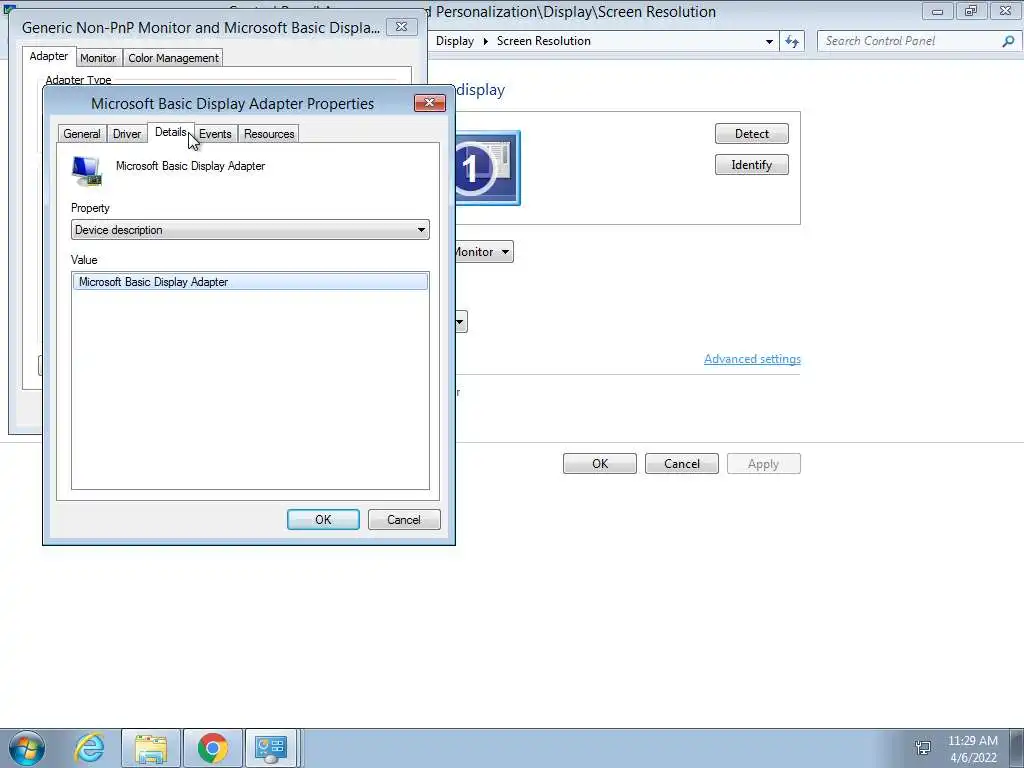The width and height of the screenshot is (1024, 768).
Task: Click the Search Control Panel field
Action: 911,41
